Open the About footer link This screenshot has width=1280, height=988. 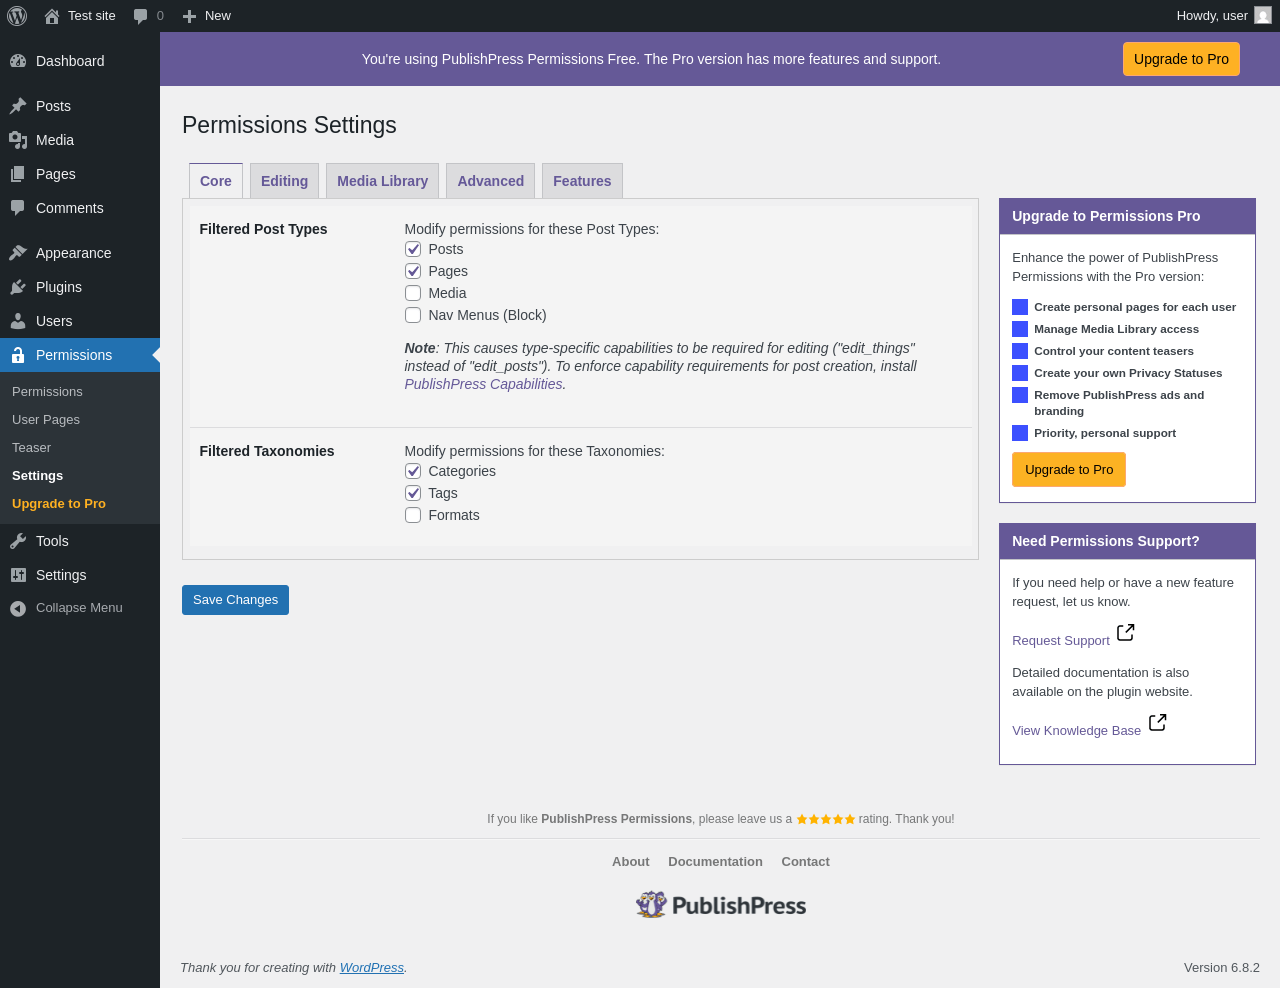click(631, 862)
